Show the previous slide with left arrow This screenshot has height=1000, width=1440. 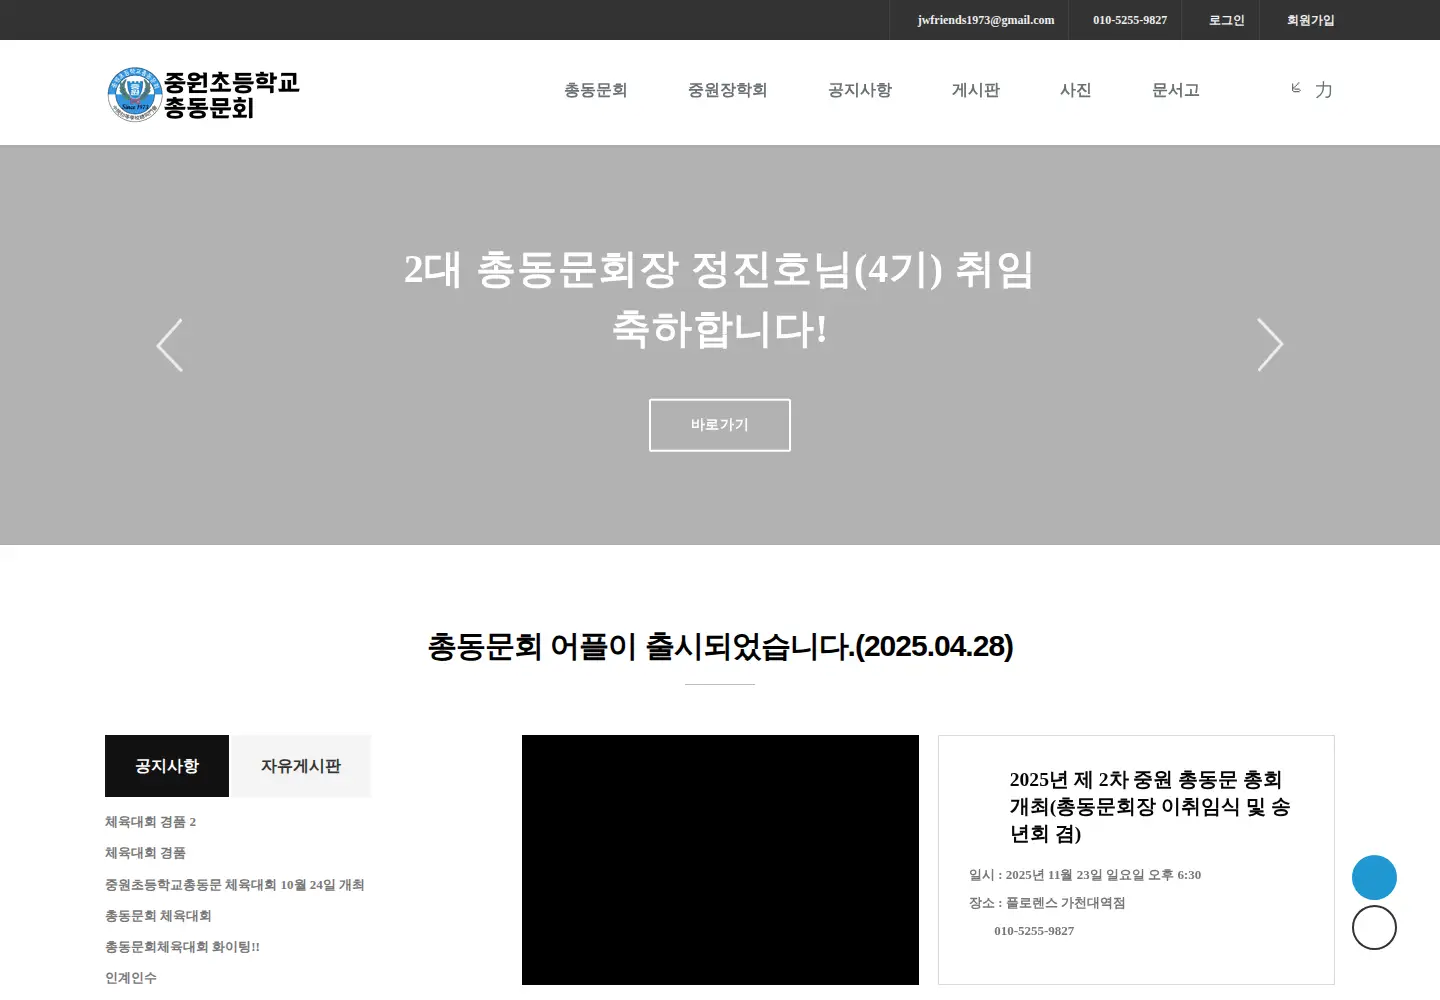pyautogui.click(x=170, y=345)
